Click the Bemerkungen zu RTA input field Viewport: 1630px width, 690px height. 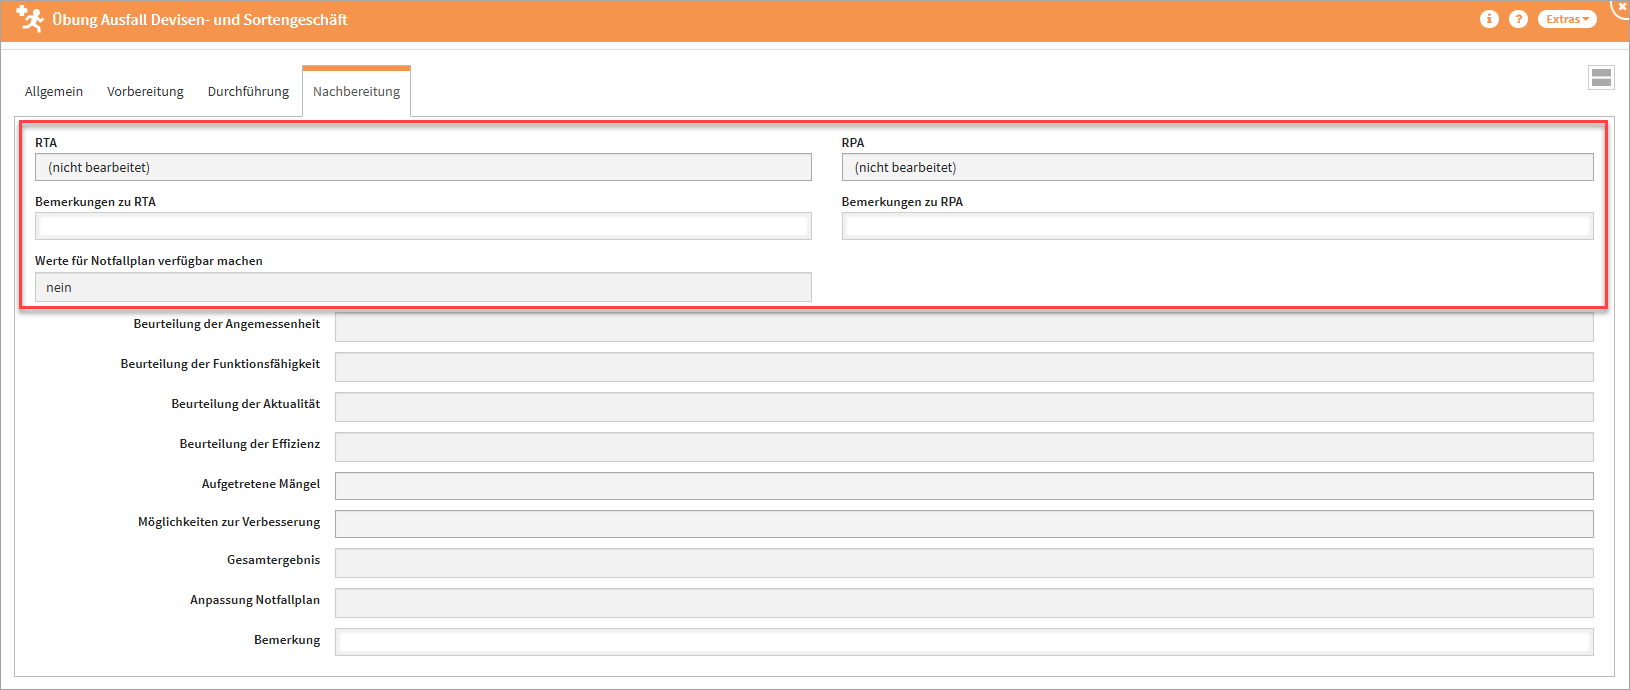point(423,227)
